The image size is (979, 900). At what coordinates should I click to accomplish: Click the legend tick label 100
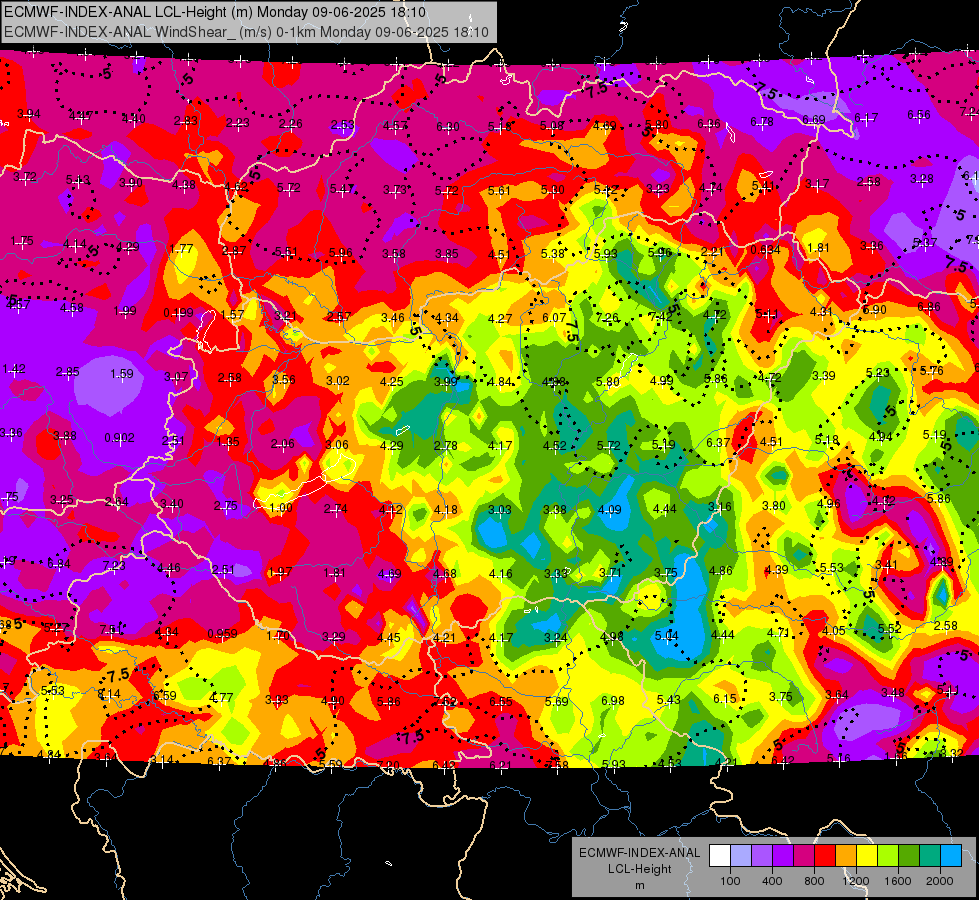[730, 881]
